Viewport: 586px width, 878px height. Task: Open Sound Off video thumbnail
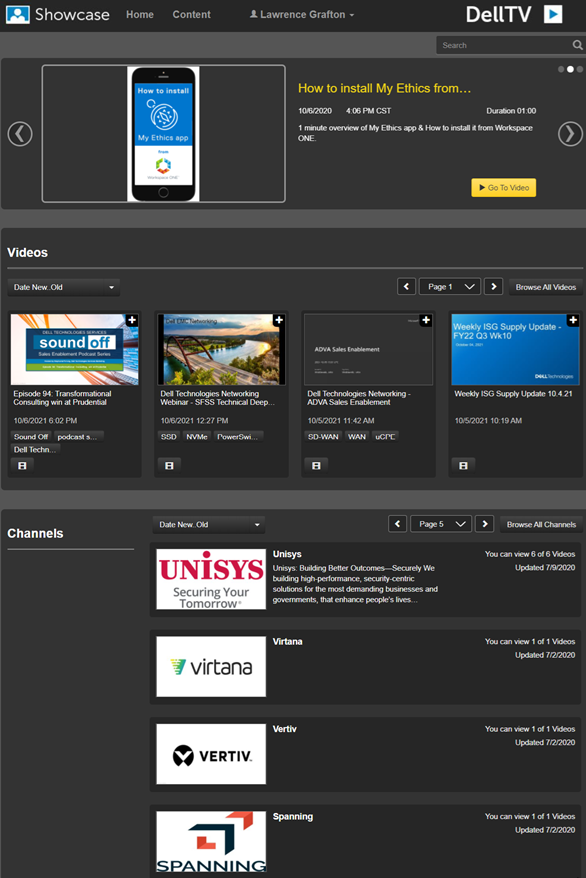[x=74, y=349]
